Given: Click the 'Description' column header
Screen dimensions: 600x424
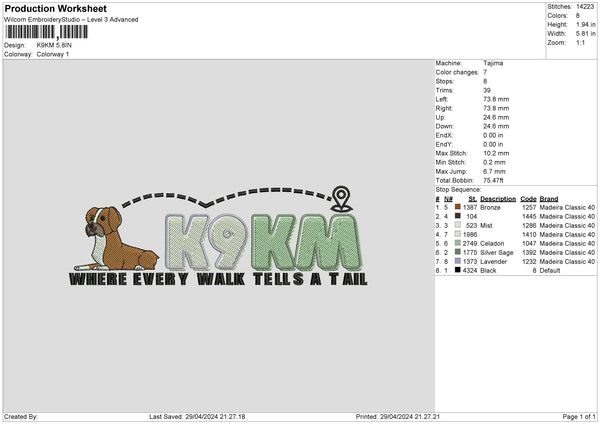Looking at the screenshot, I should pyautogui.click(x=498, y=199).
